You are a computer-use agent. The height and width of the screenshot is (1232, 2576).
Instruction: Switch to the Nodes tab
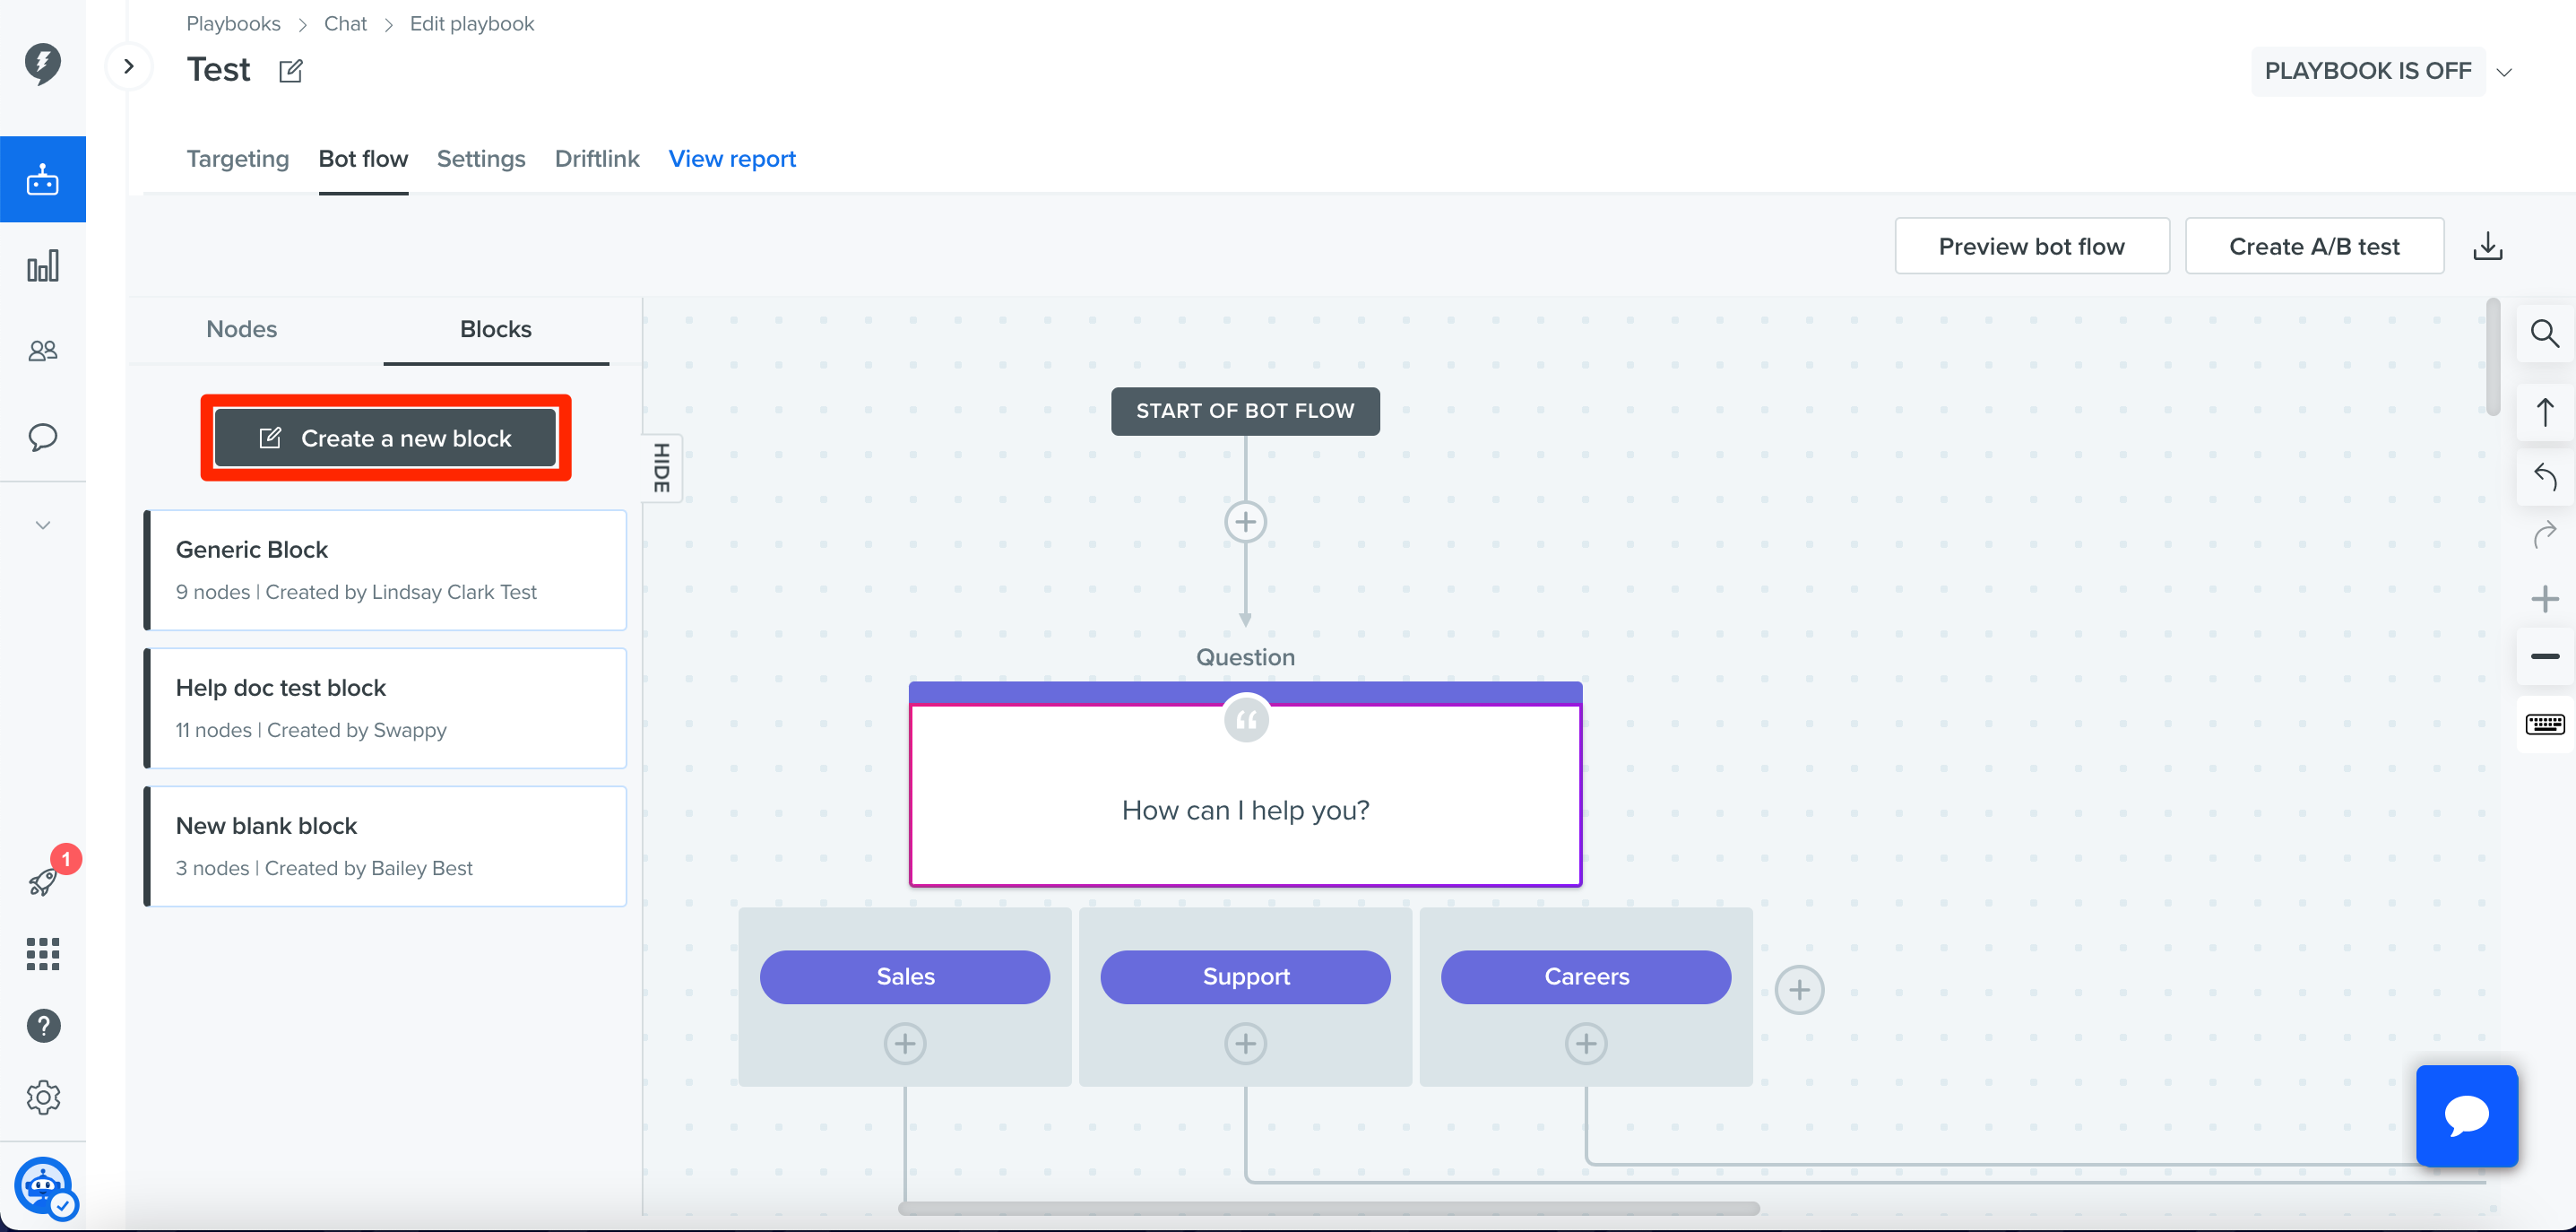coord(242,329)
